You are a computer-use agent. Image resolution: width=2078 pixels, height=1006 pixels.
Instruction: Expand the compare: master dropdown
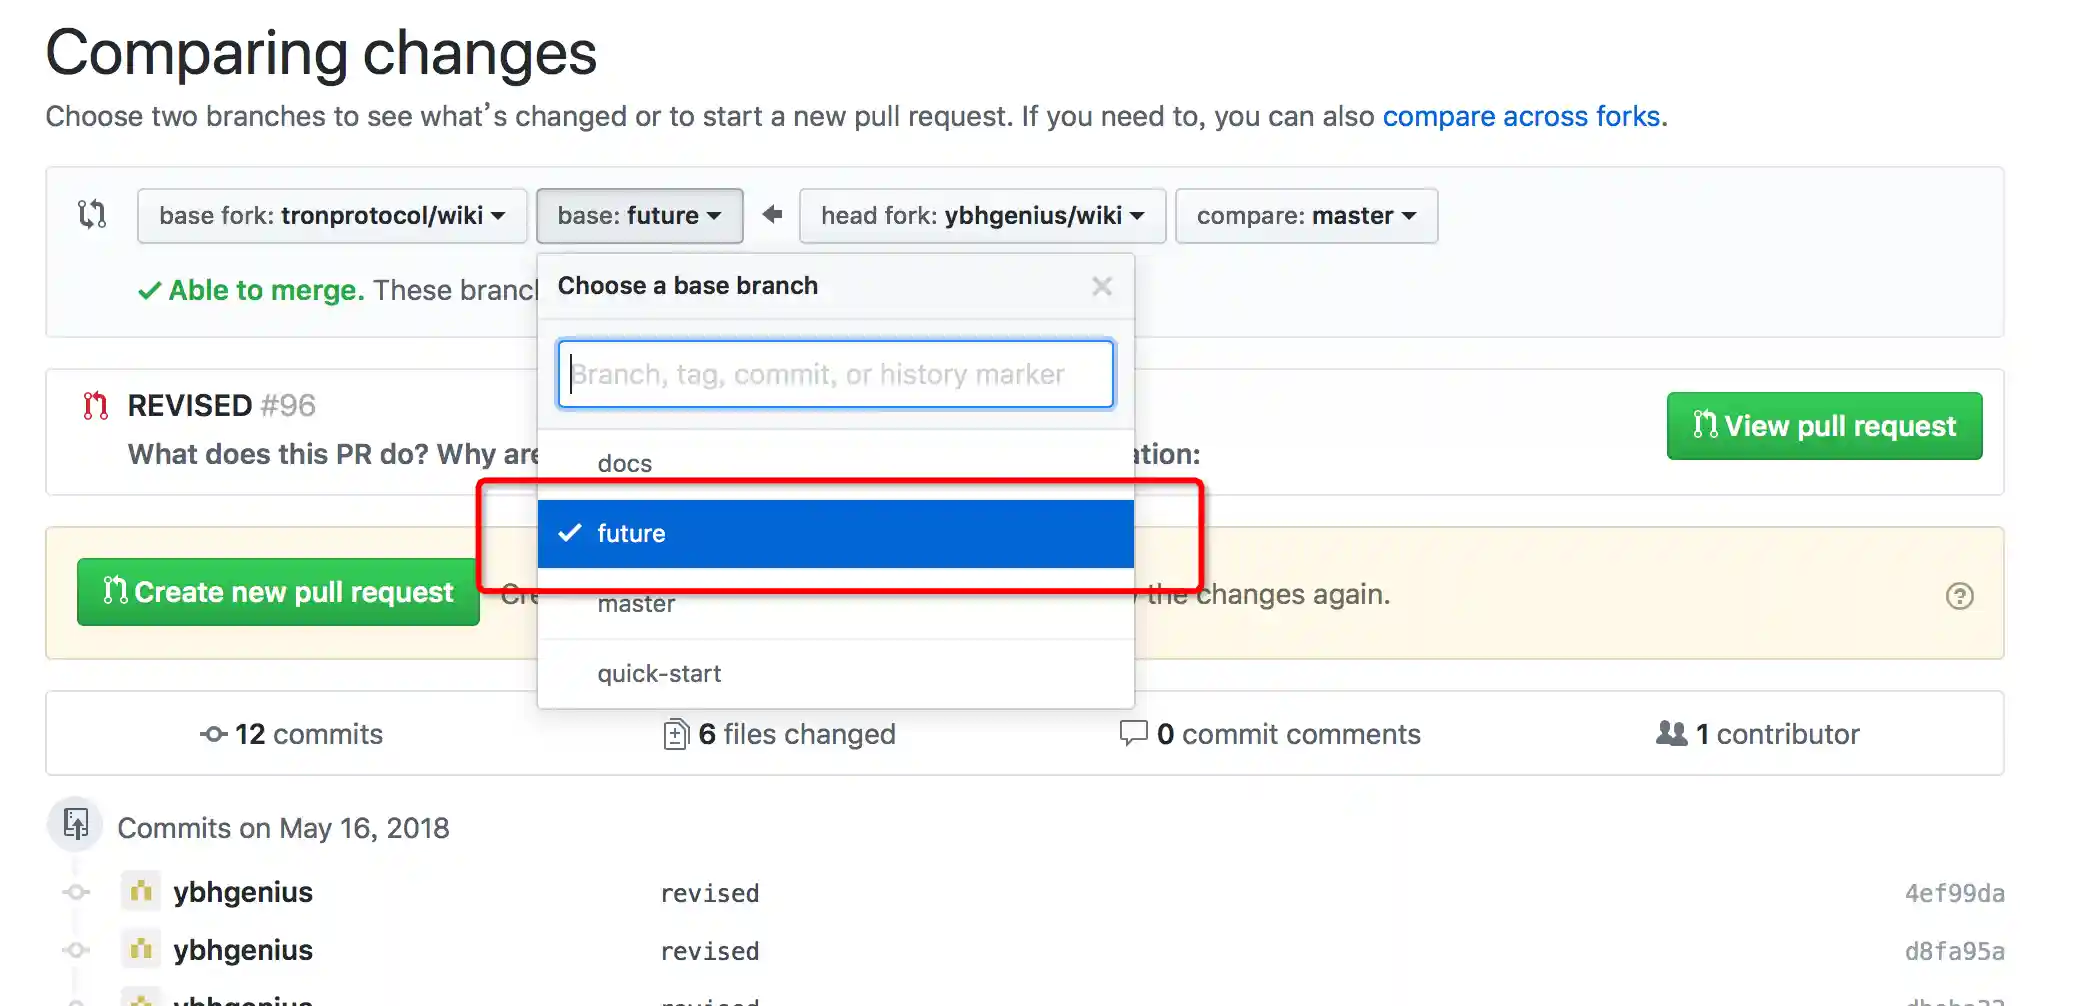(x=1306, y=216)
